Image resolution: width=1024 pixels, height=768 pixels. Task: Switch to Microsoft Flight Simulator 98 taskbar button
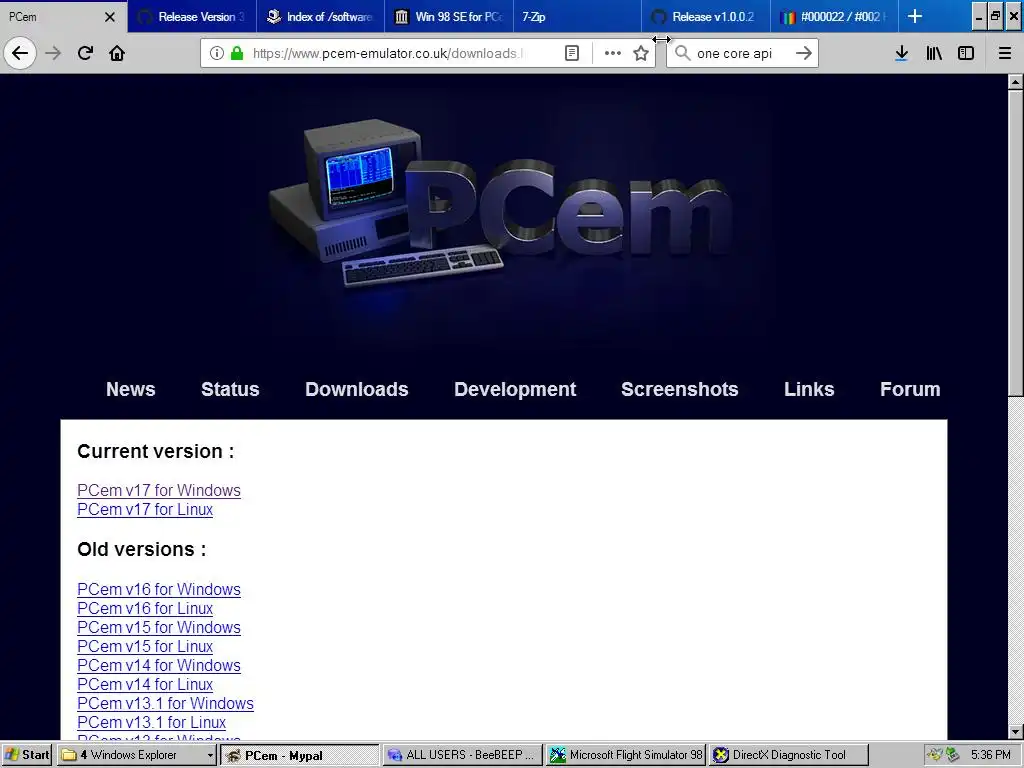click(x=626, y=755)
